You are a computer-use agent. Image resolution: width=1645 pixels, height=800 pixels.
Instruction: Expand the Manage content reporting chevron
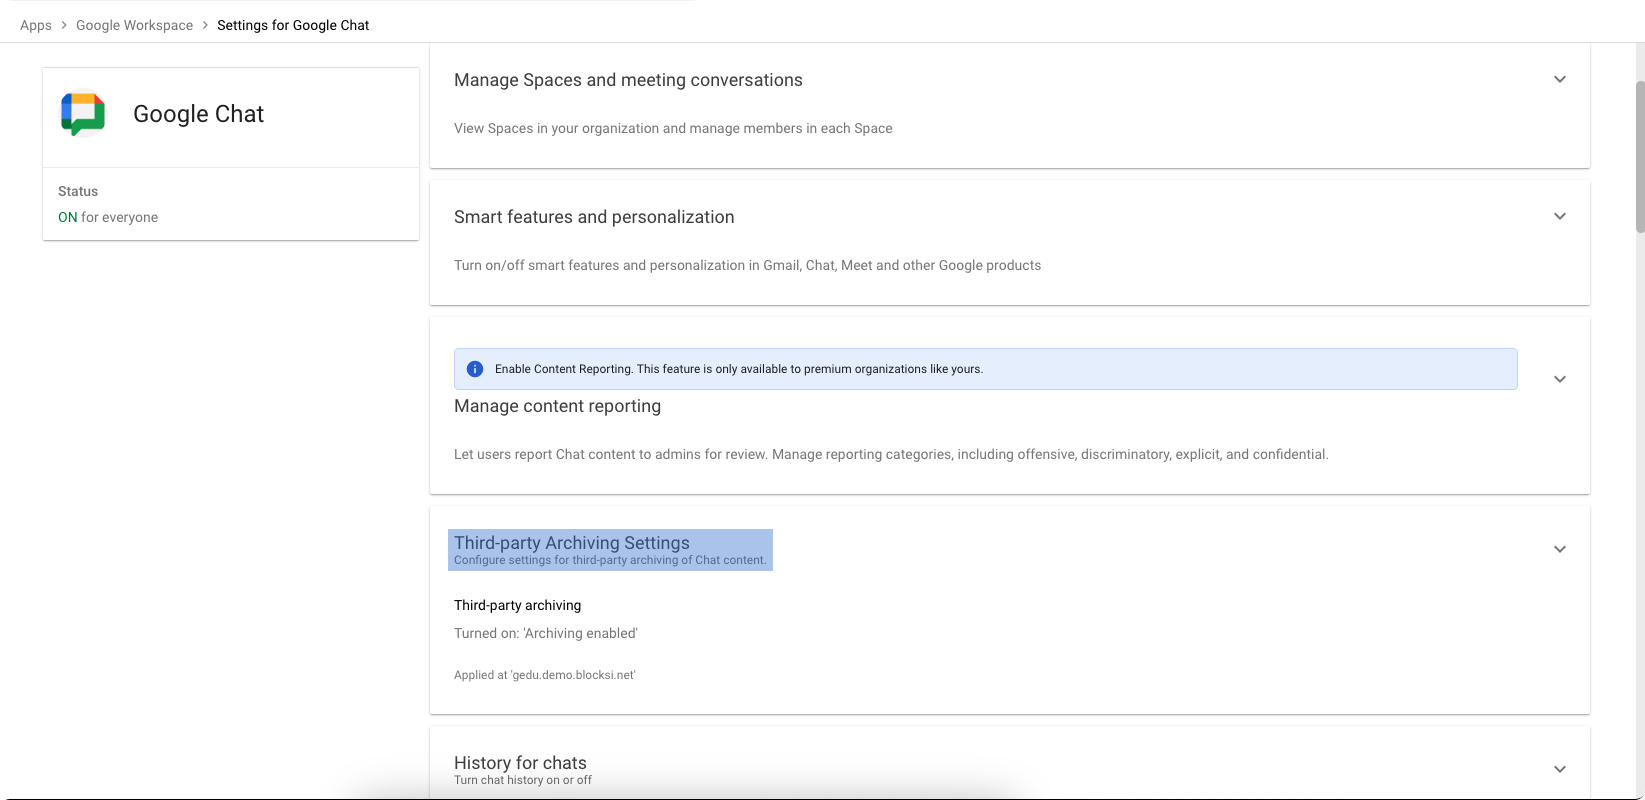tap(1559, 379)
